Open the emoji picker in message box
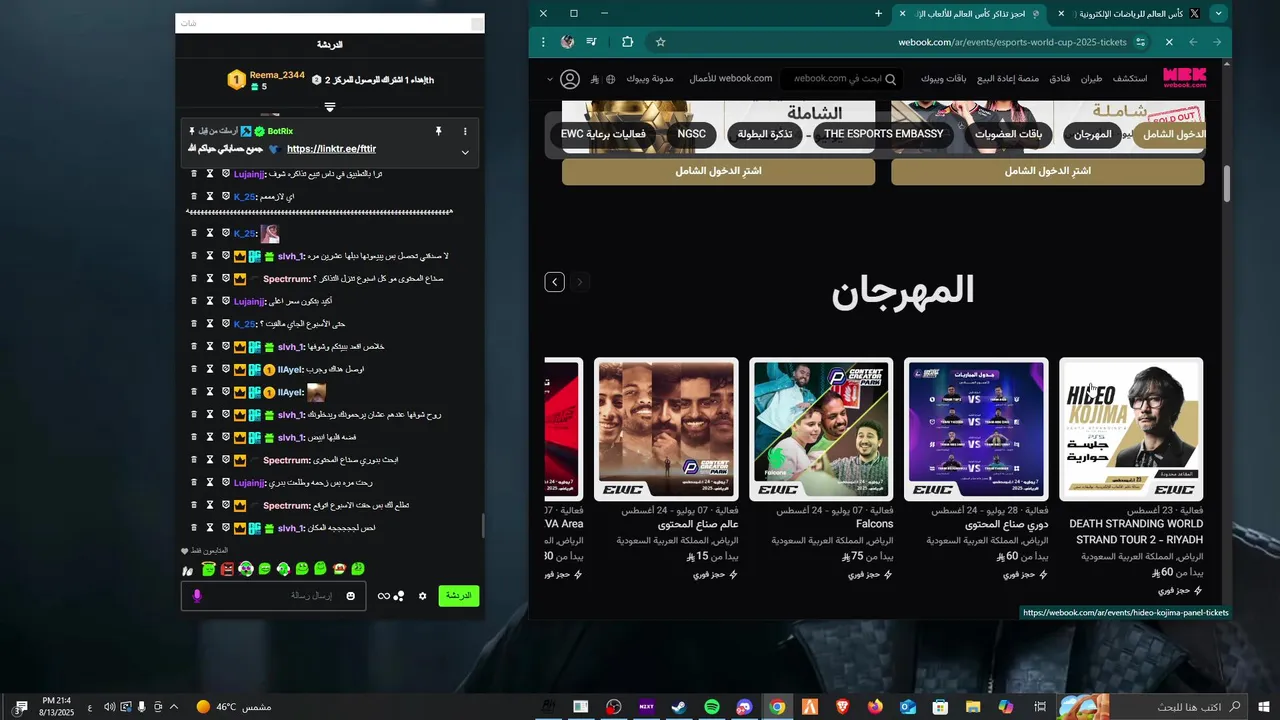This screenshot has height=720, width=1280. pos(350,596)
